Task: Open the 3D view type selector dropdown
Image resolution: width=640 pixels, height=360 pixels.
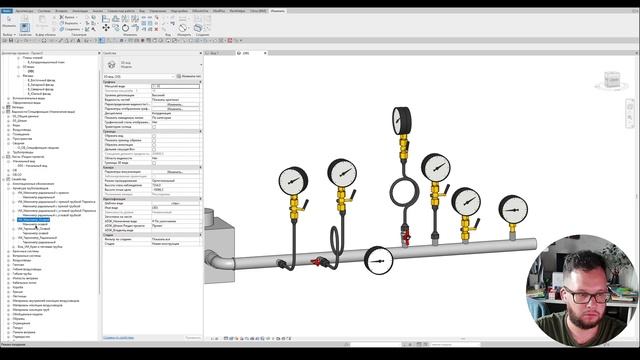Action: pyautogui.click(x=200, y=65)
